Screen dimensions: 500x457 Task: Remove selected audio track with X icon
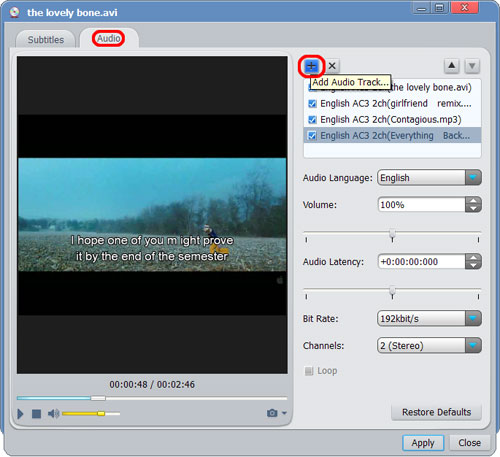332,66
